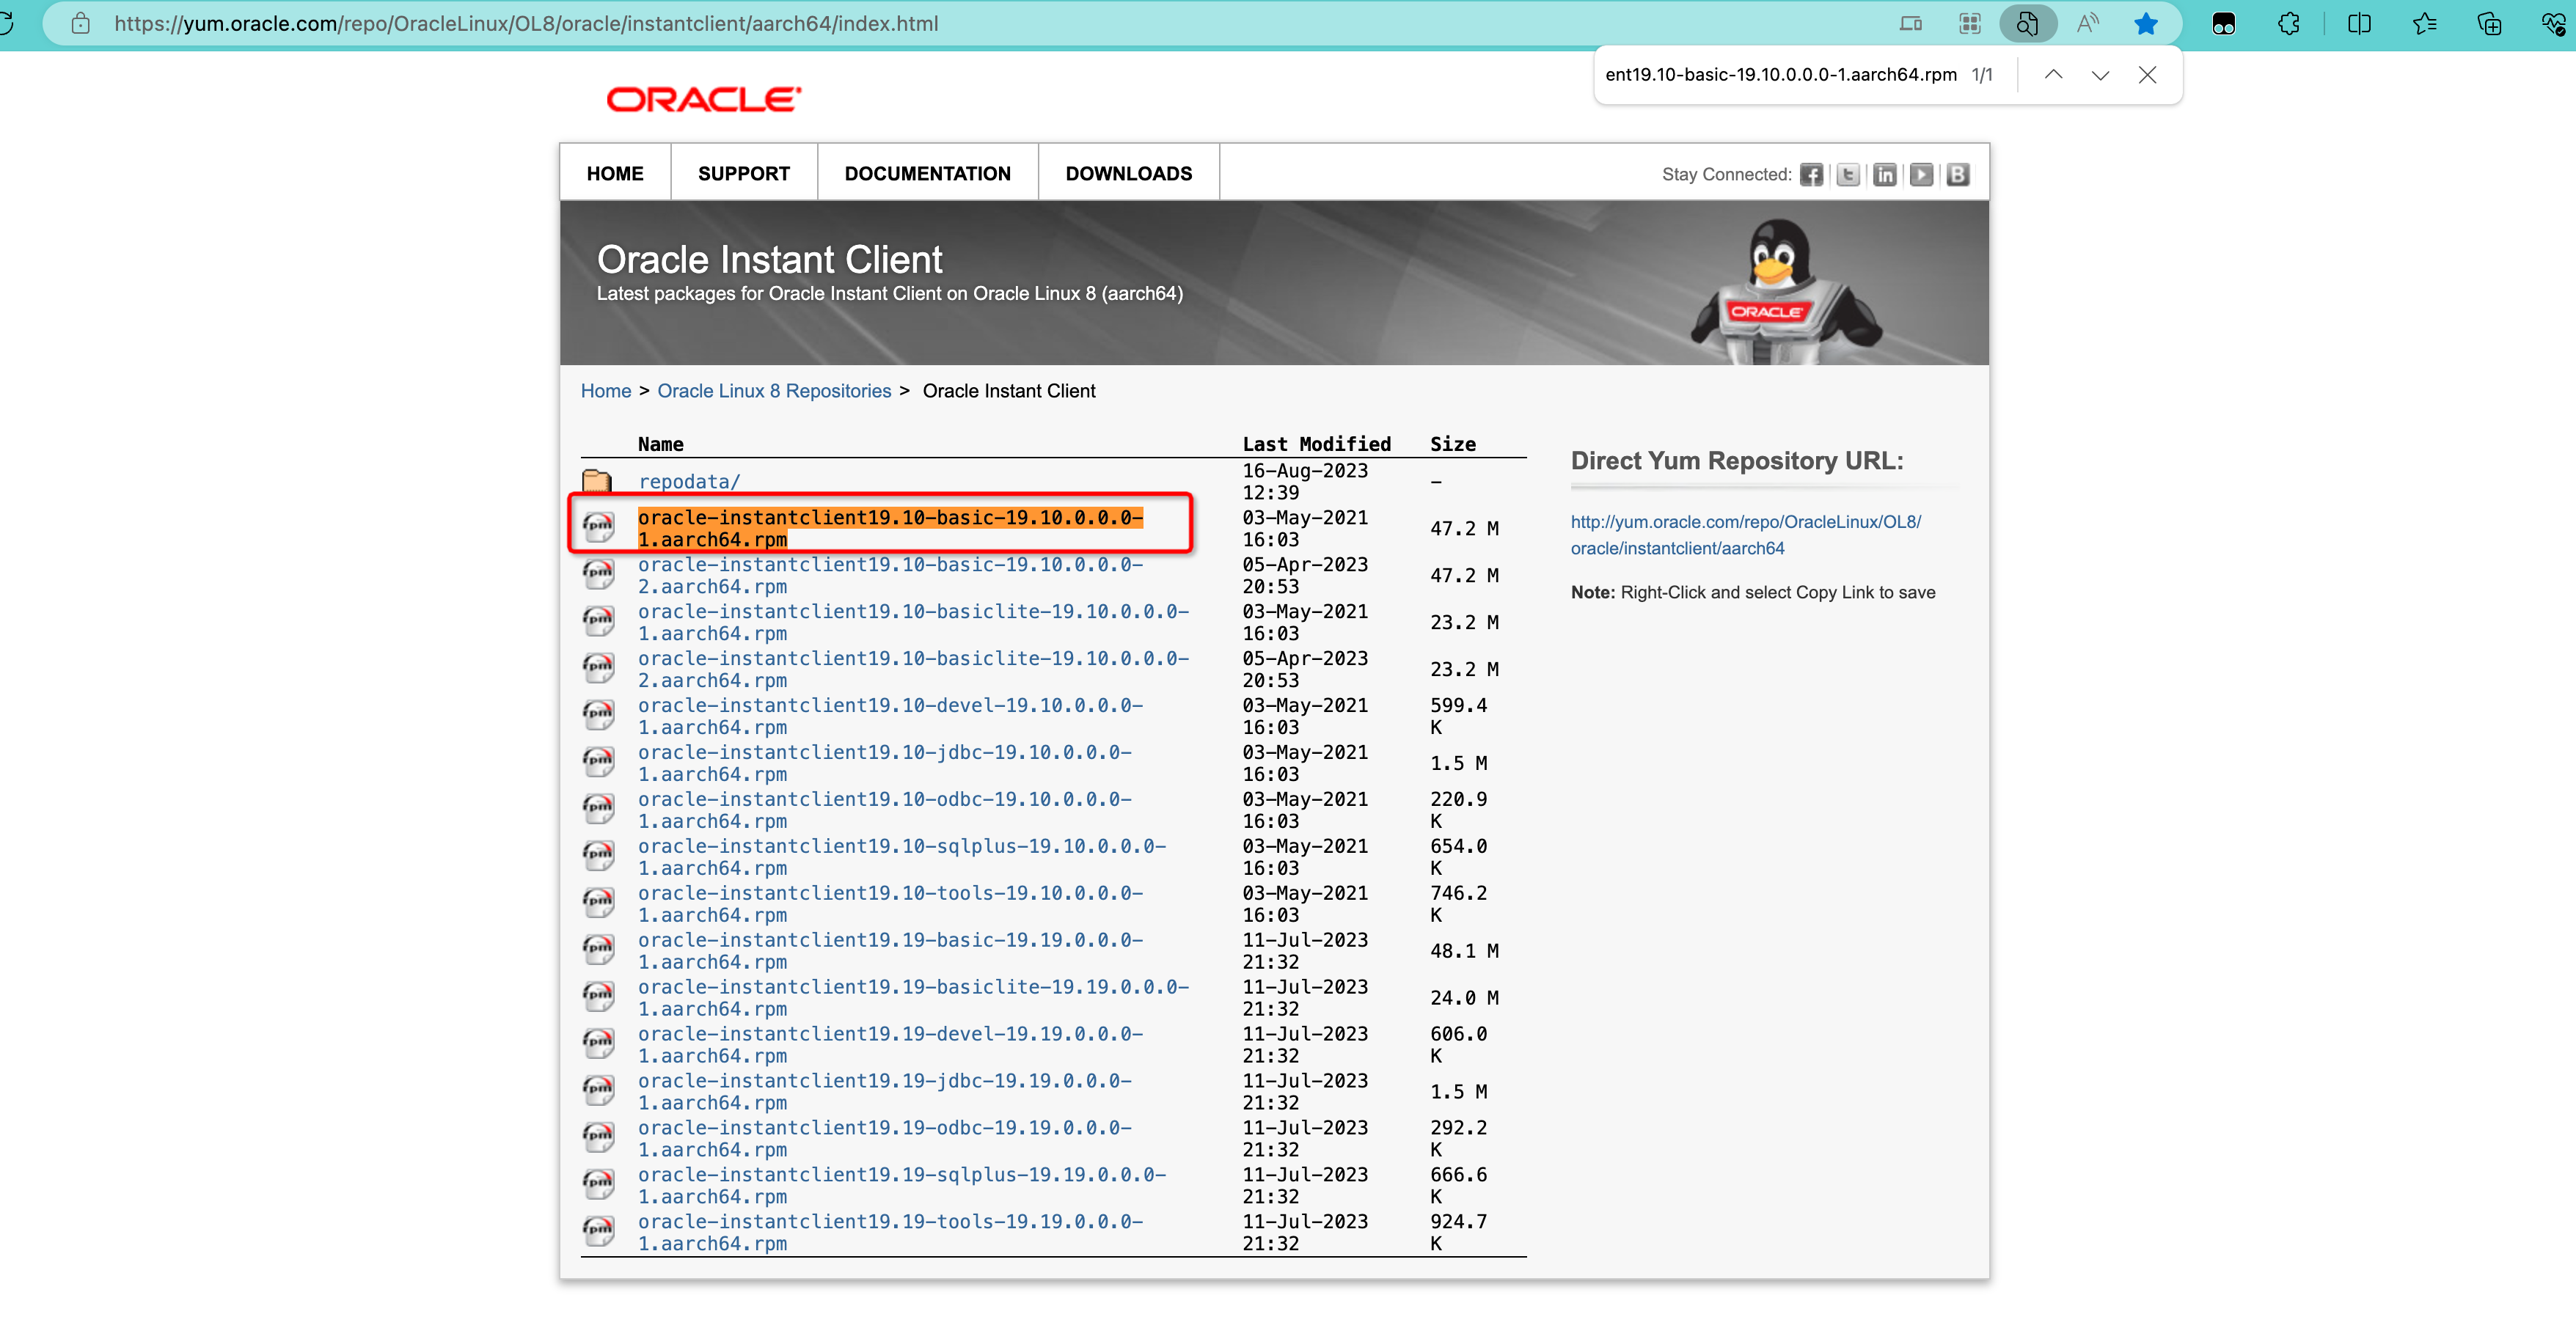Click the find on page toolbar icon
This screenshot has width=2576, height=1339.
pos(2027,23)
